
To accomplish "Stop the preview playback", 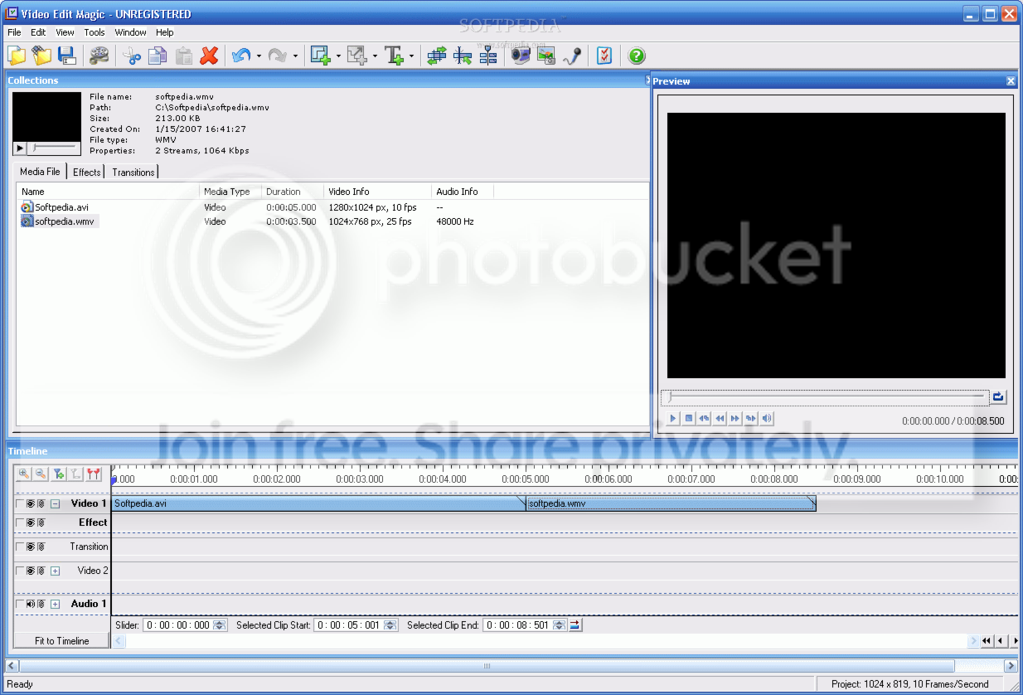I will (x=688, y=418).
